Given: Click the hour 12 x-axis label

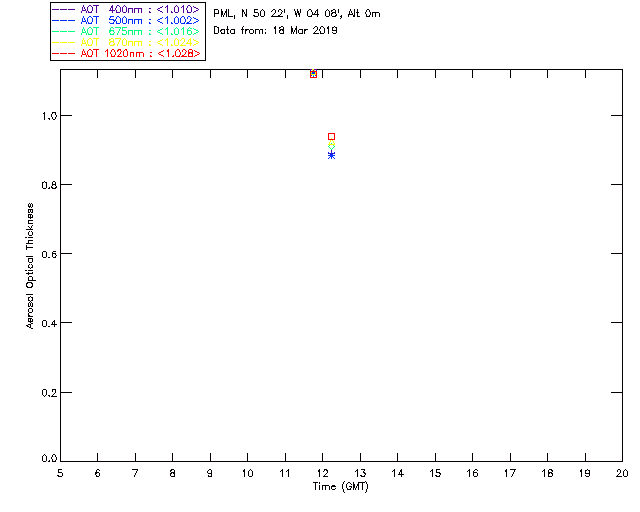Looking at the screenshot, I should click(322, 473).
